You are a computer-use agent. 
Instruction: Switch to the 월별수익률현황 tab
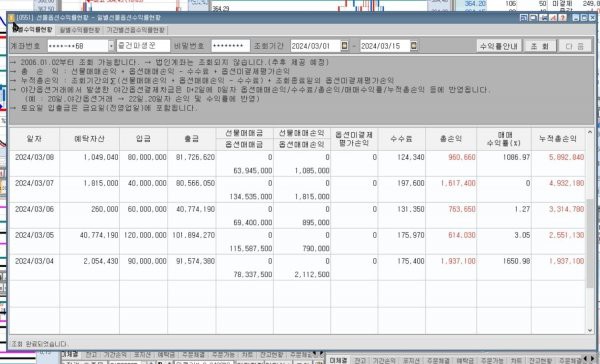click(80, 30)
